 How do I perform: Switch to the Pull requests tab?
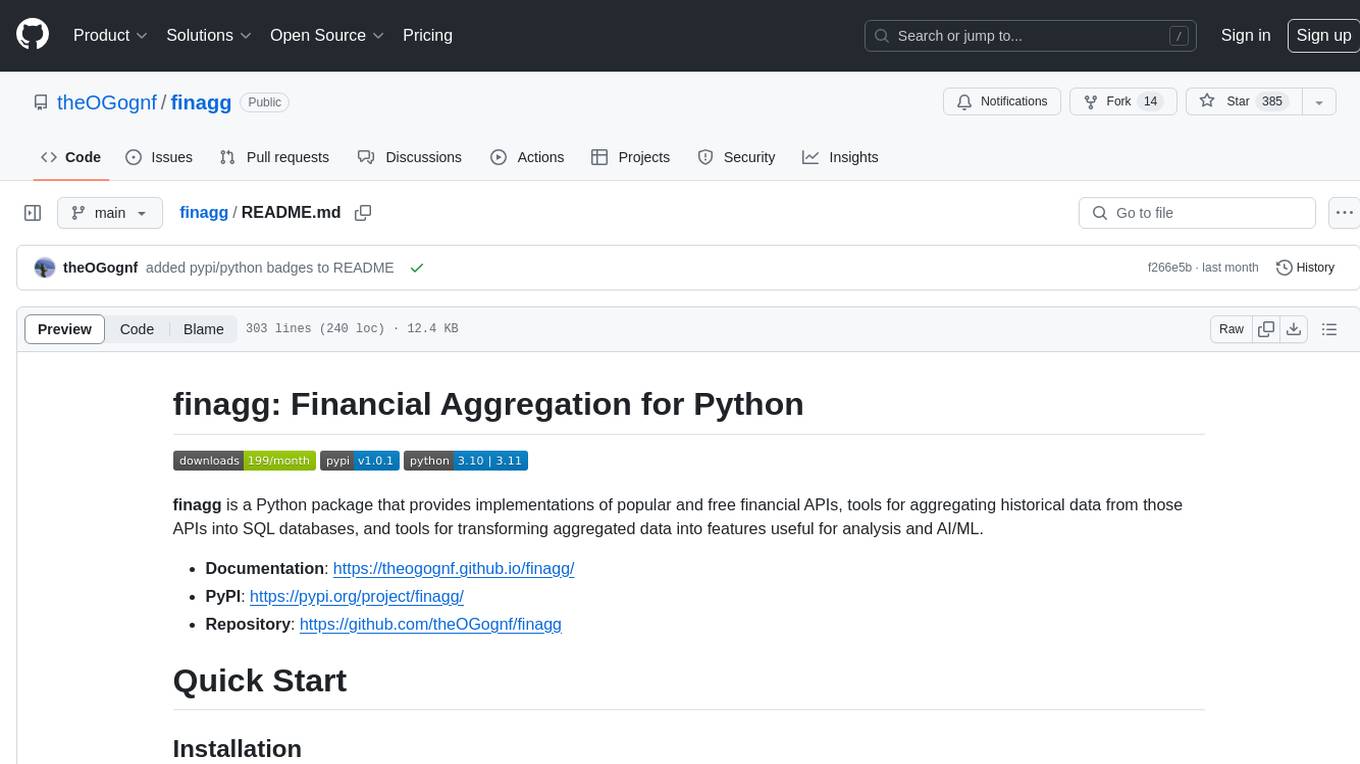(x=274, y=157)
